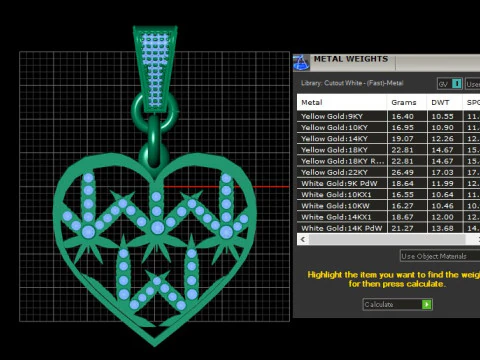Select the heart pendant model
Screen dimensions: 480x360
pos(154,250)
